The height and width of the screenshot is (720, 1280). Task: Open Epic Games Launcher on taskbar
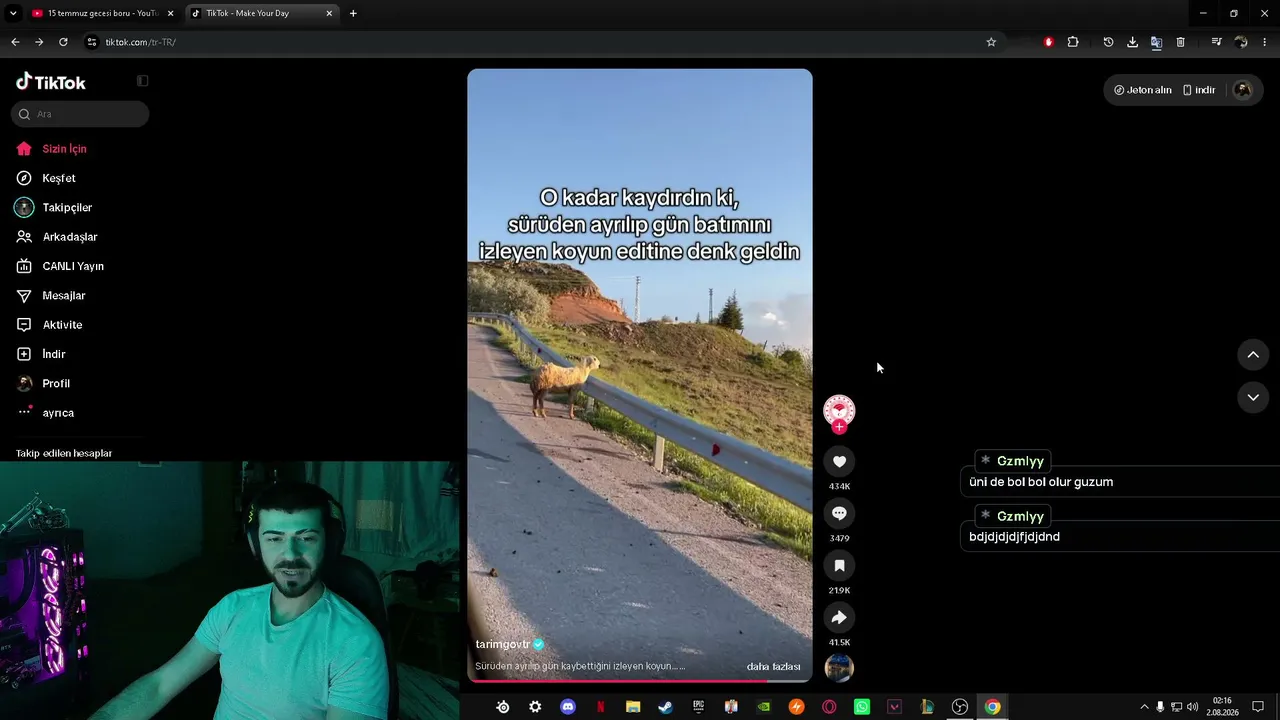tap(698, 707)
